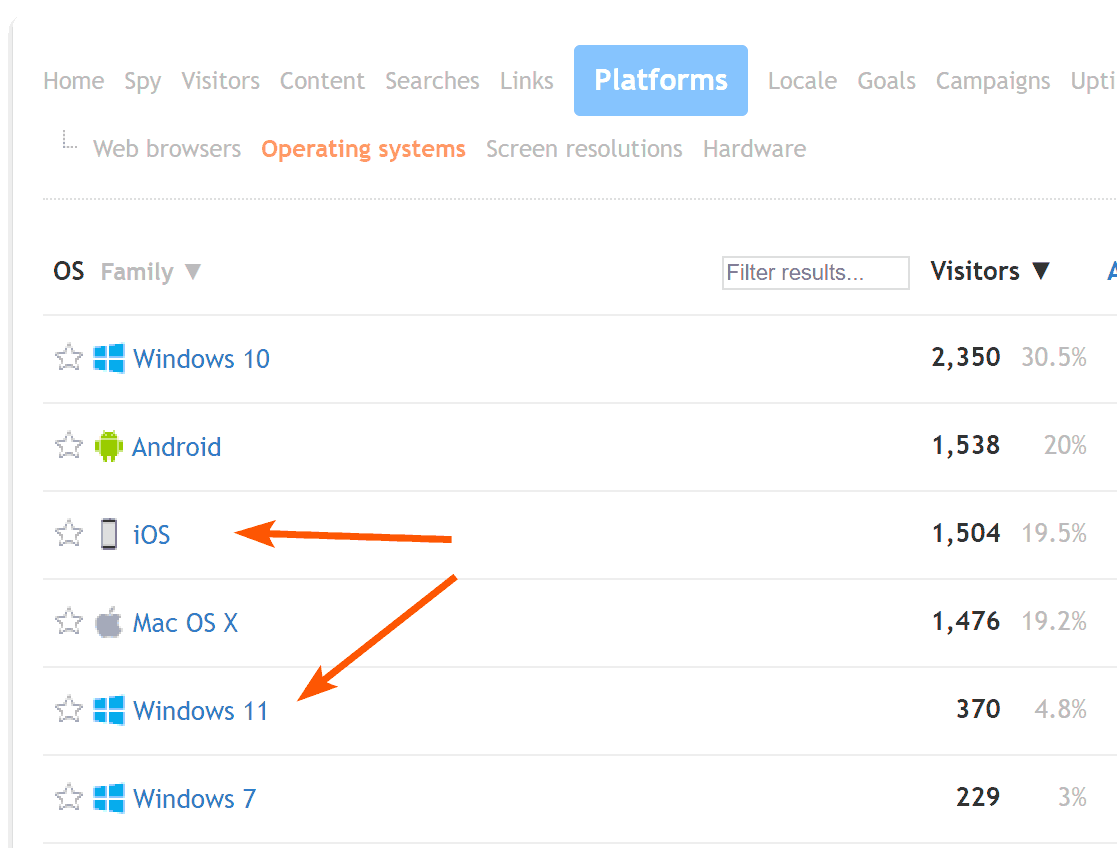Image resolution: width=1117 pixels, height=848 pixels.
Task: Open the Campaigns section
Action: tap(992, 81)
